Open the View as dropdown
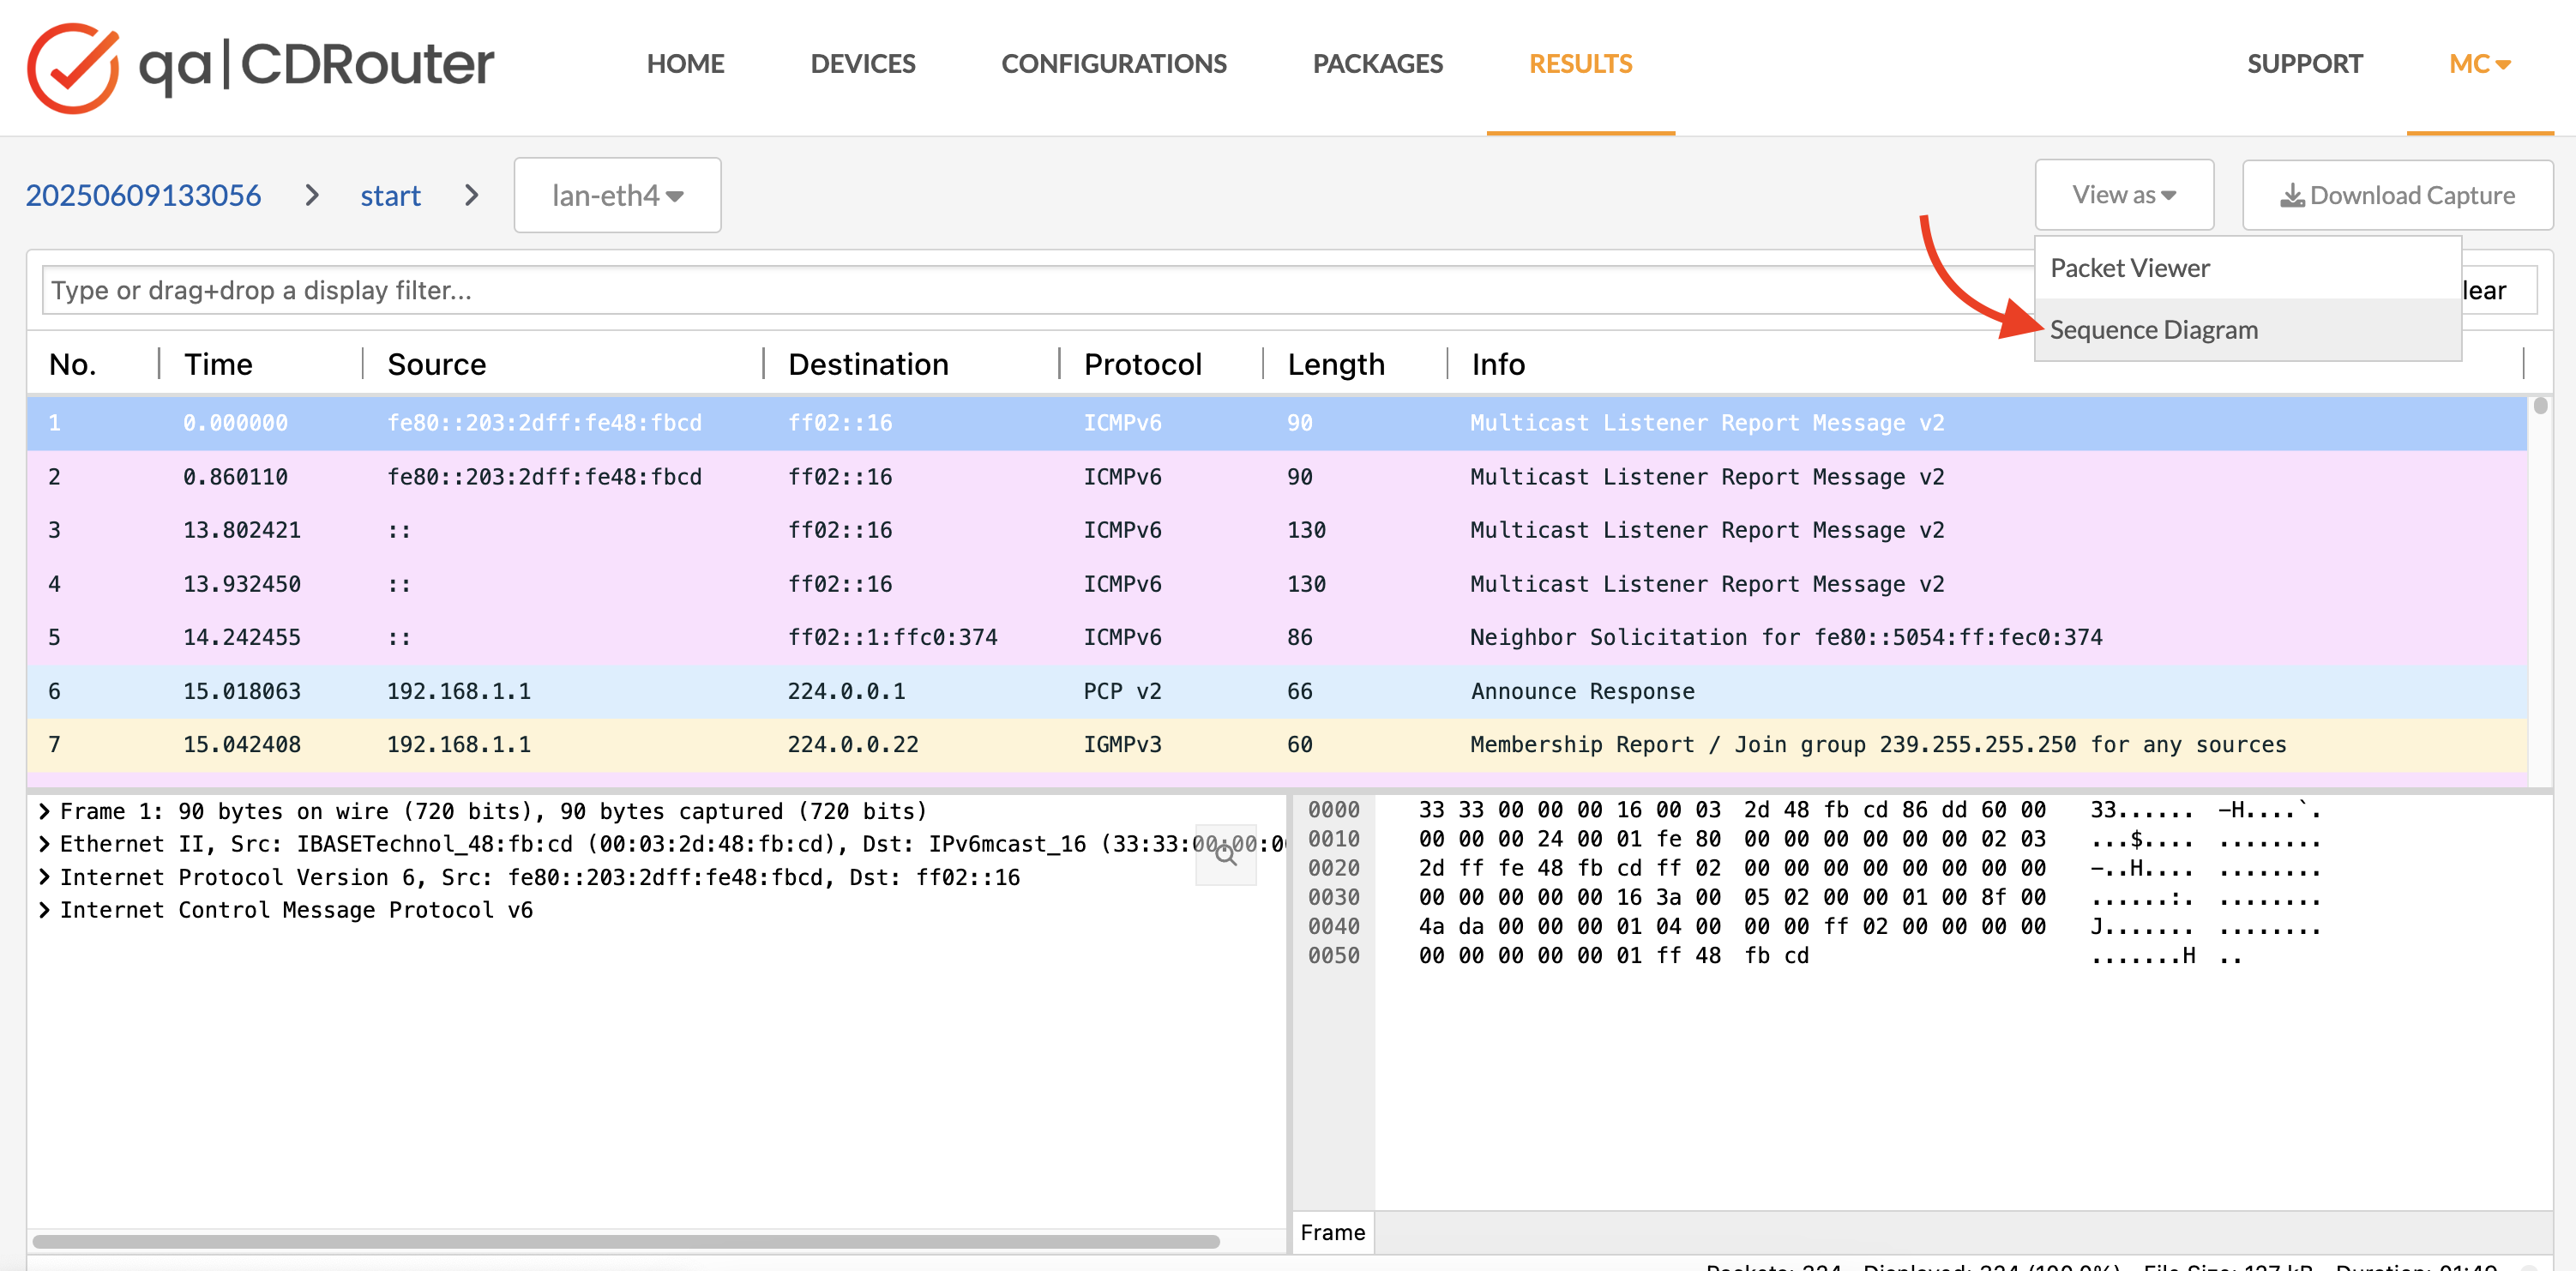The width and height of the screenshot is (2576, 1271). [x=2124, y=195]
